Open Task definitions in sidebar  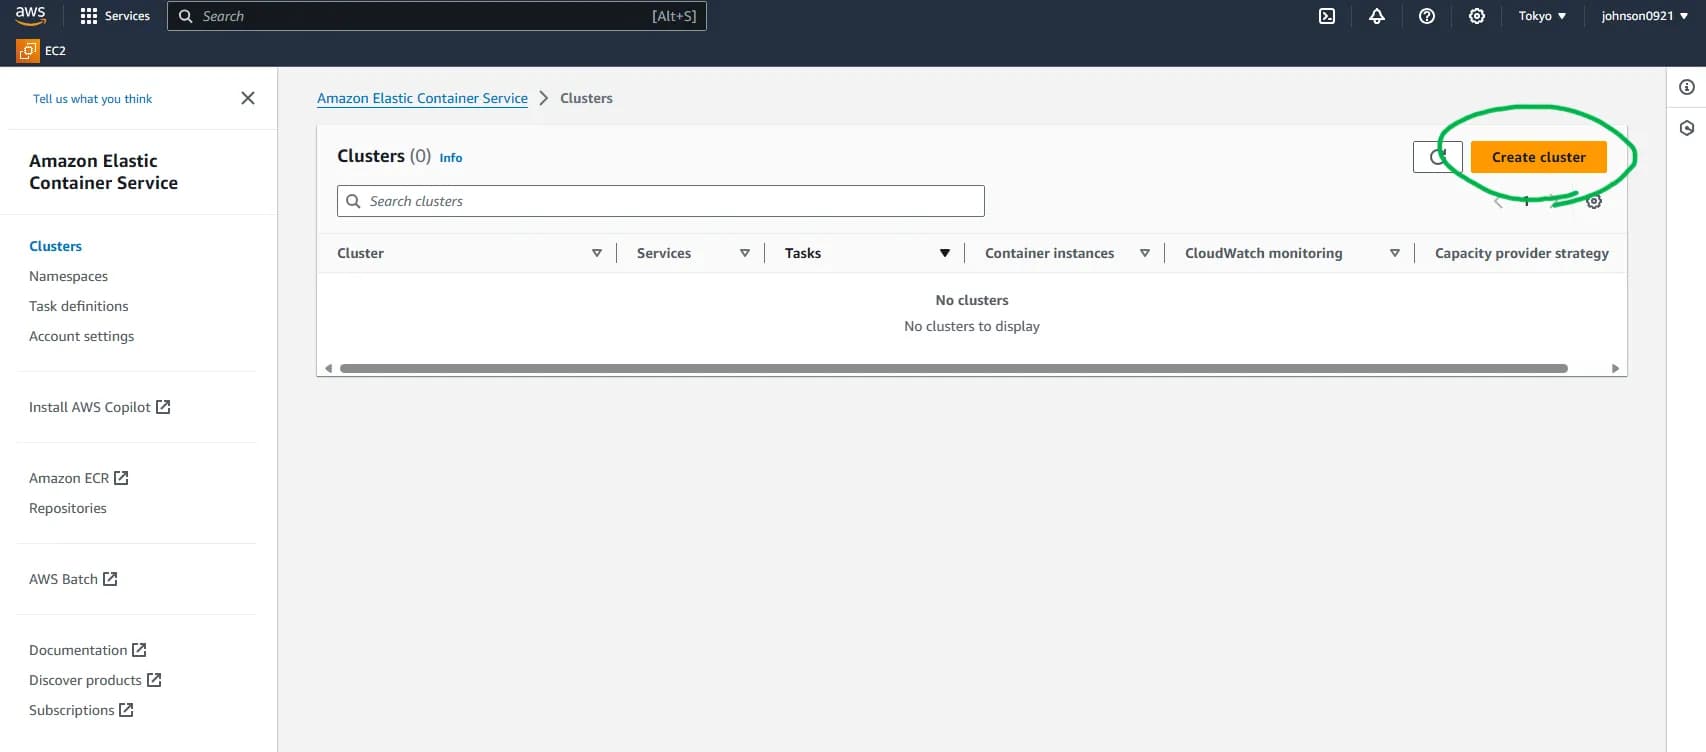pyautogui.click(x=78, y=306)
